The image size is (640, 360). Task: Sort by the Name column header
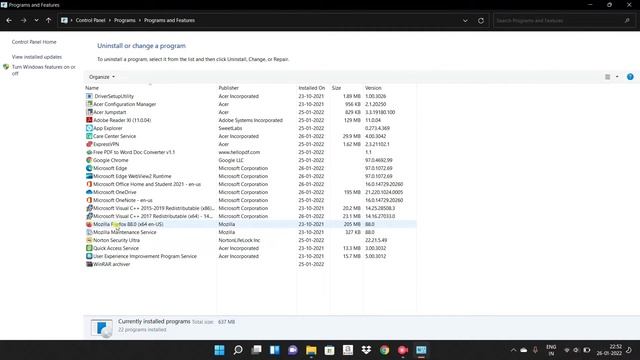click(92, 88)
